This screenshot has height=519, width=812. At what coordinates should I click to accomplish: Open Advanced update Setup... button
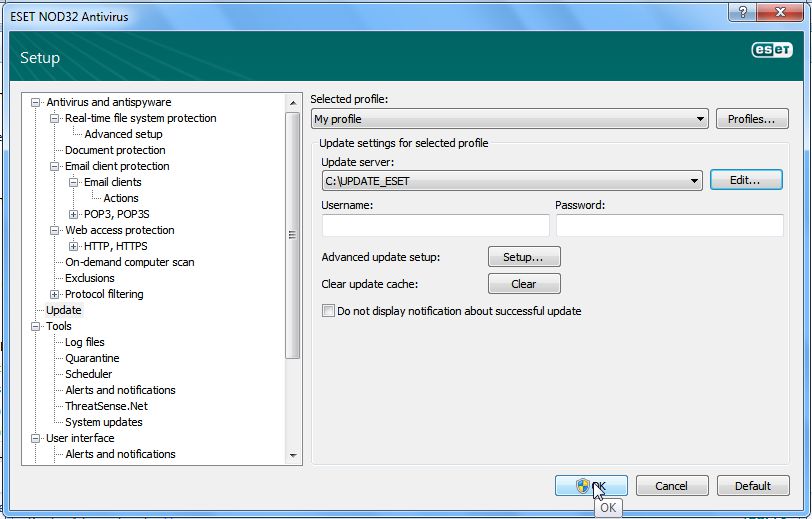tap(524, 257)
